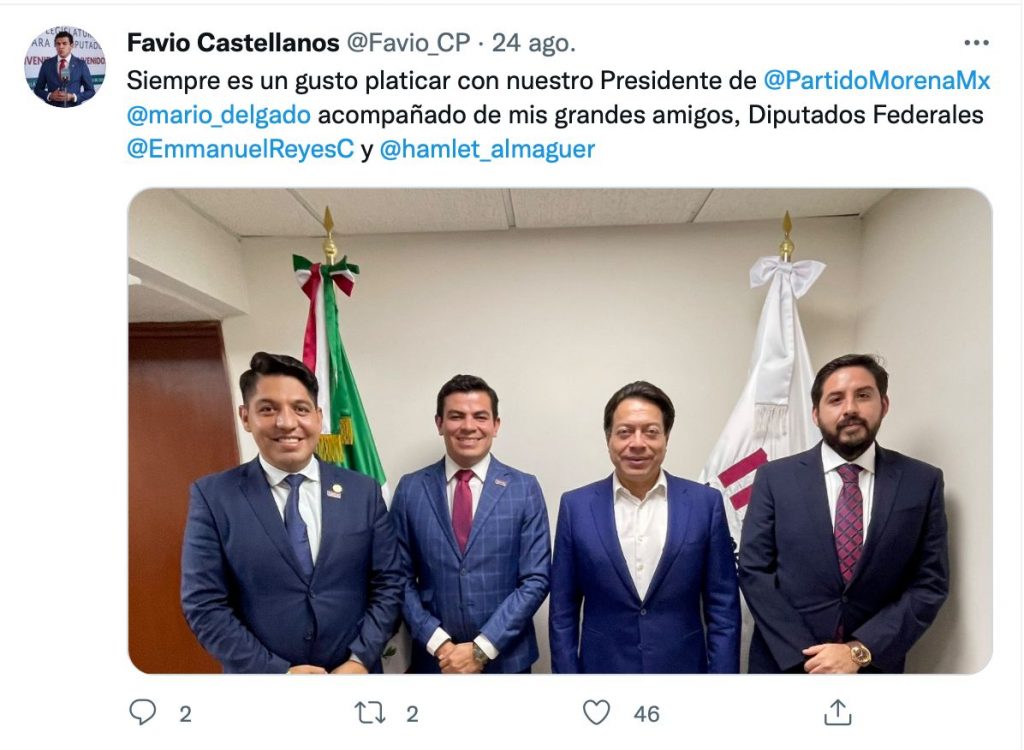1024x750 pixels.
Task: Open the @EmmanuelReyesC profile link
Action: tap(240, 149)
